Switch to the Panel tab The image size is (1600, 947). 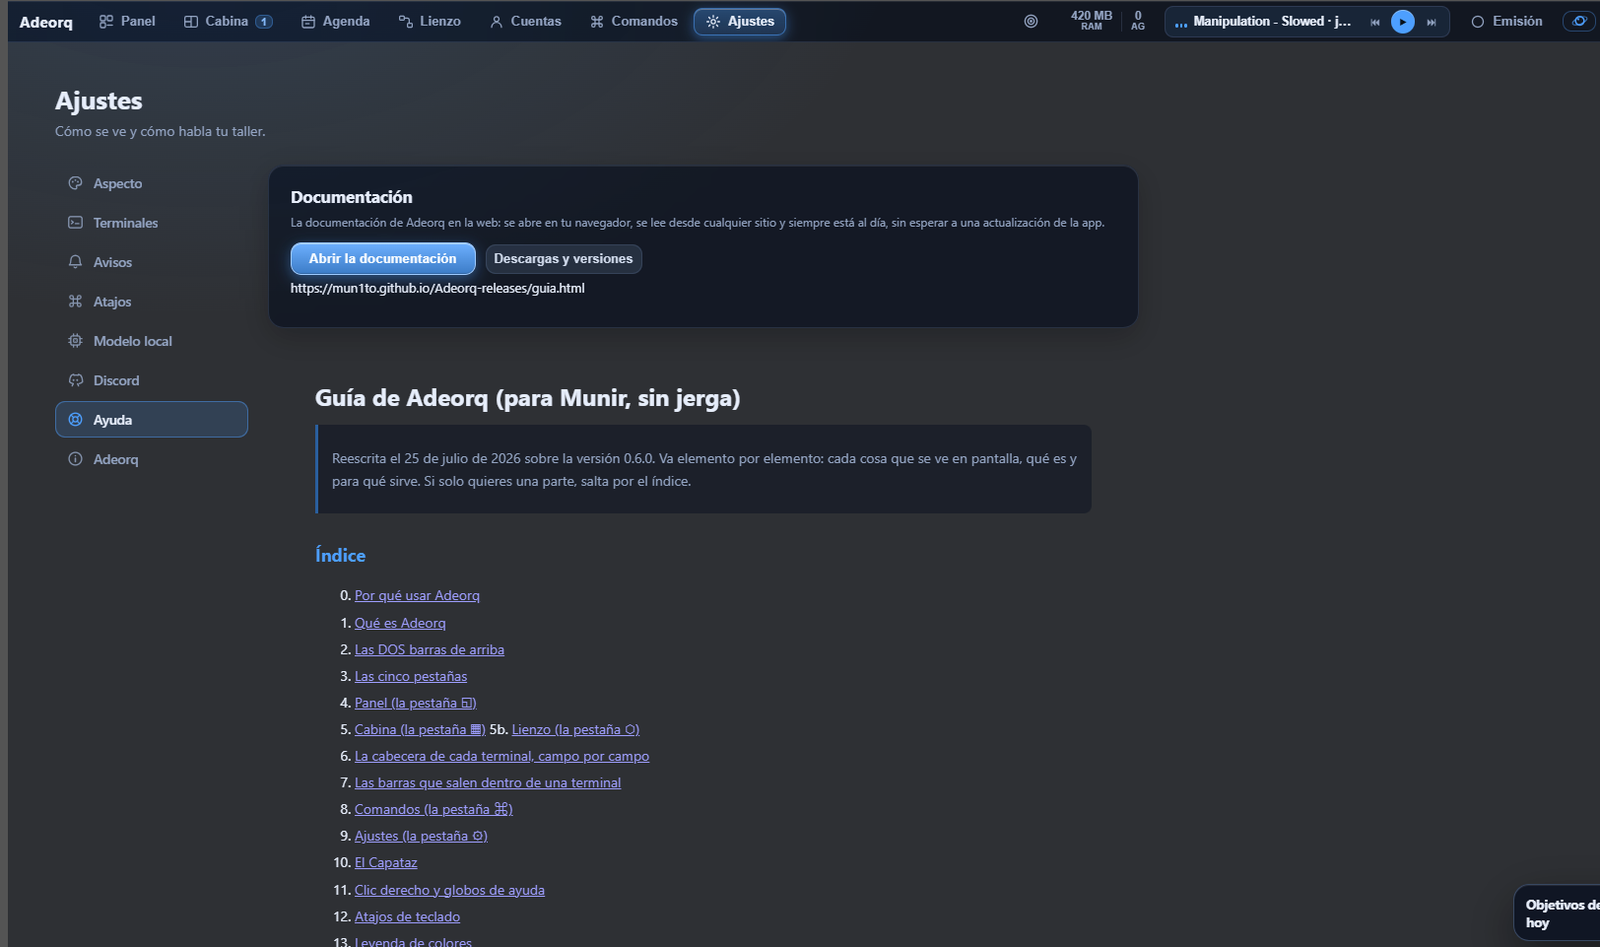[x=127, y=21]
